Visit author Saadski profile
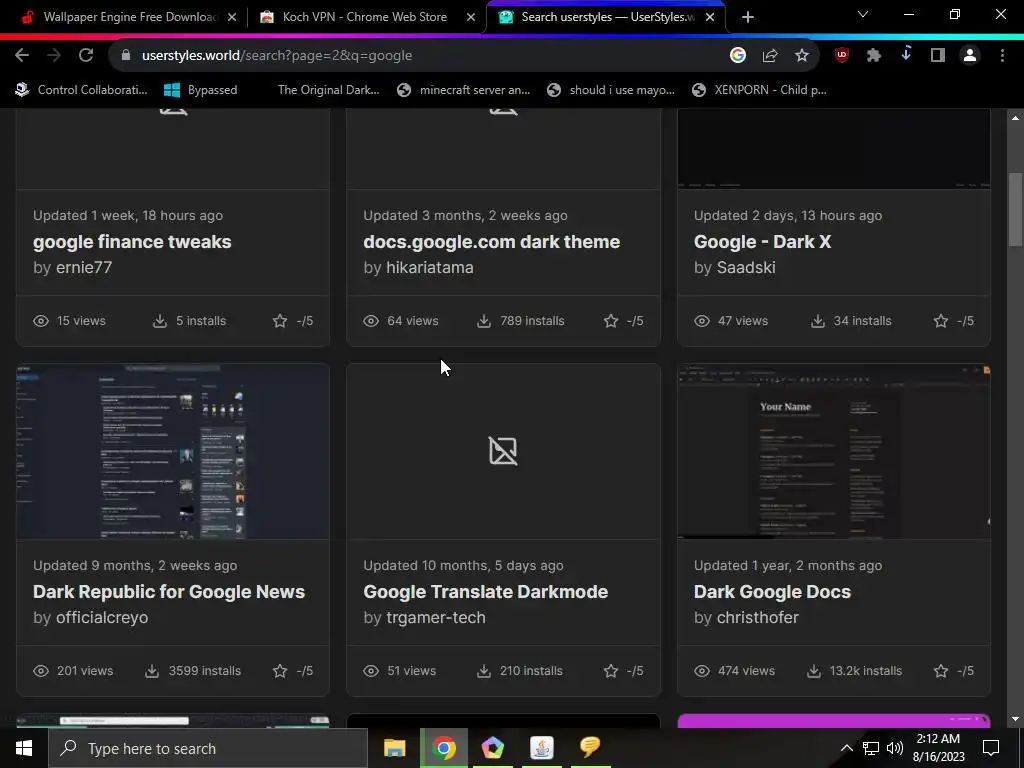This screenshot has height=768, width=1024. 746,268
